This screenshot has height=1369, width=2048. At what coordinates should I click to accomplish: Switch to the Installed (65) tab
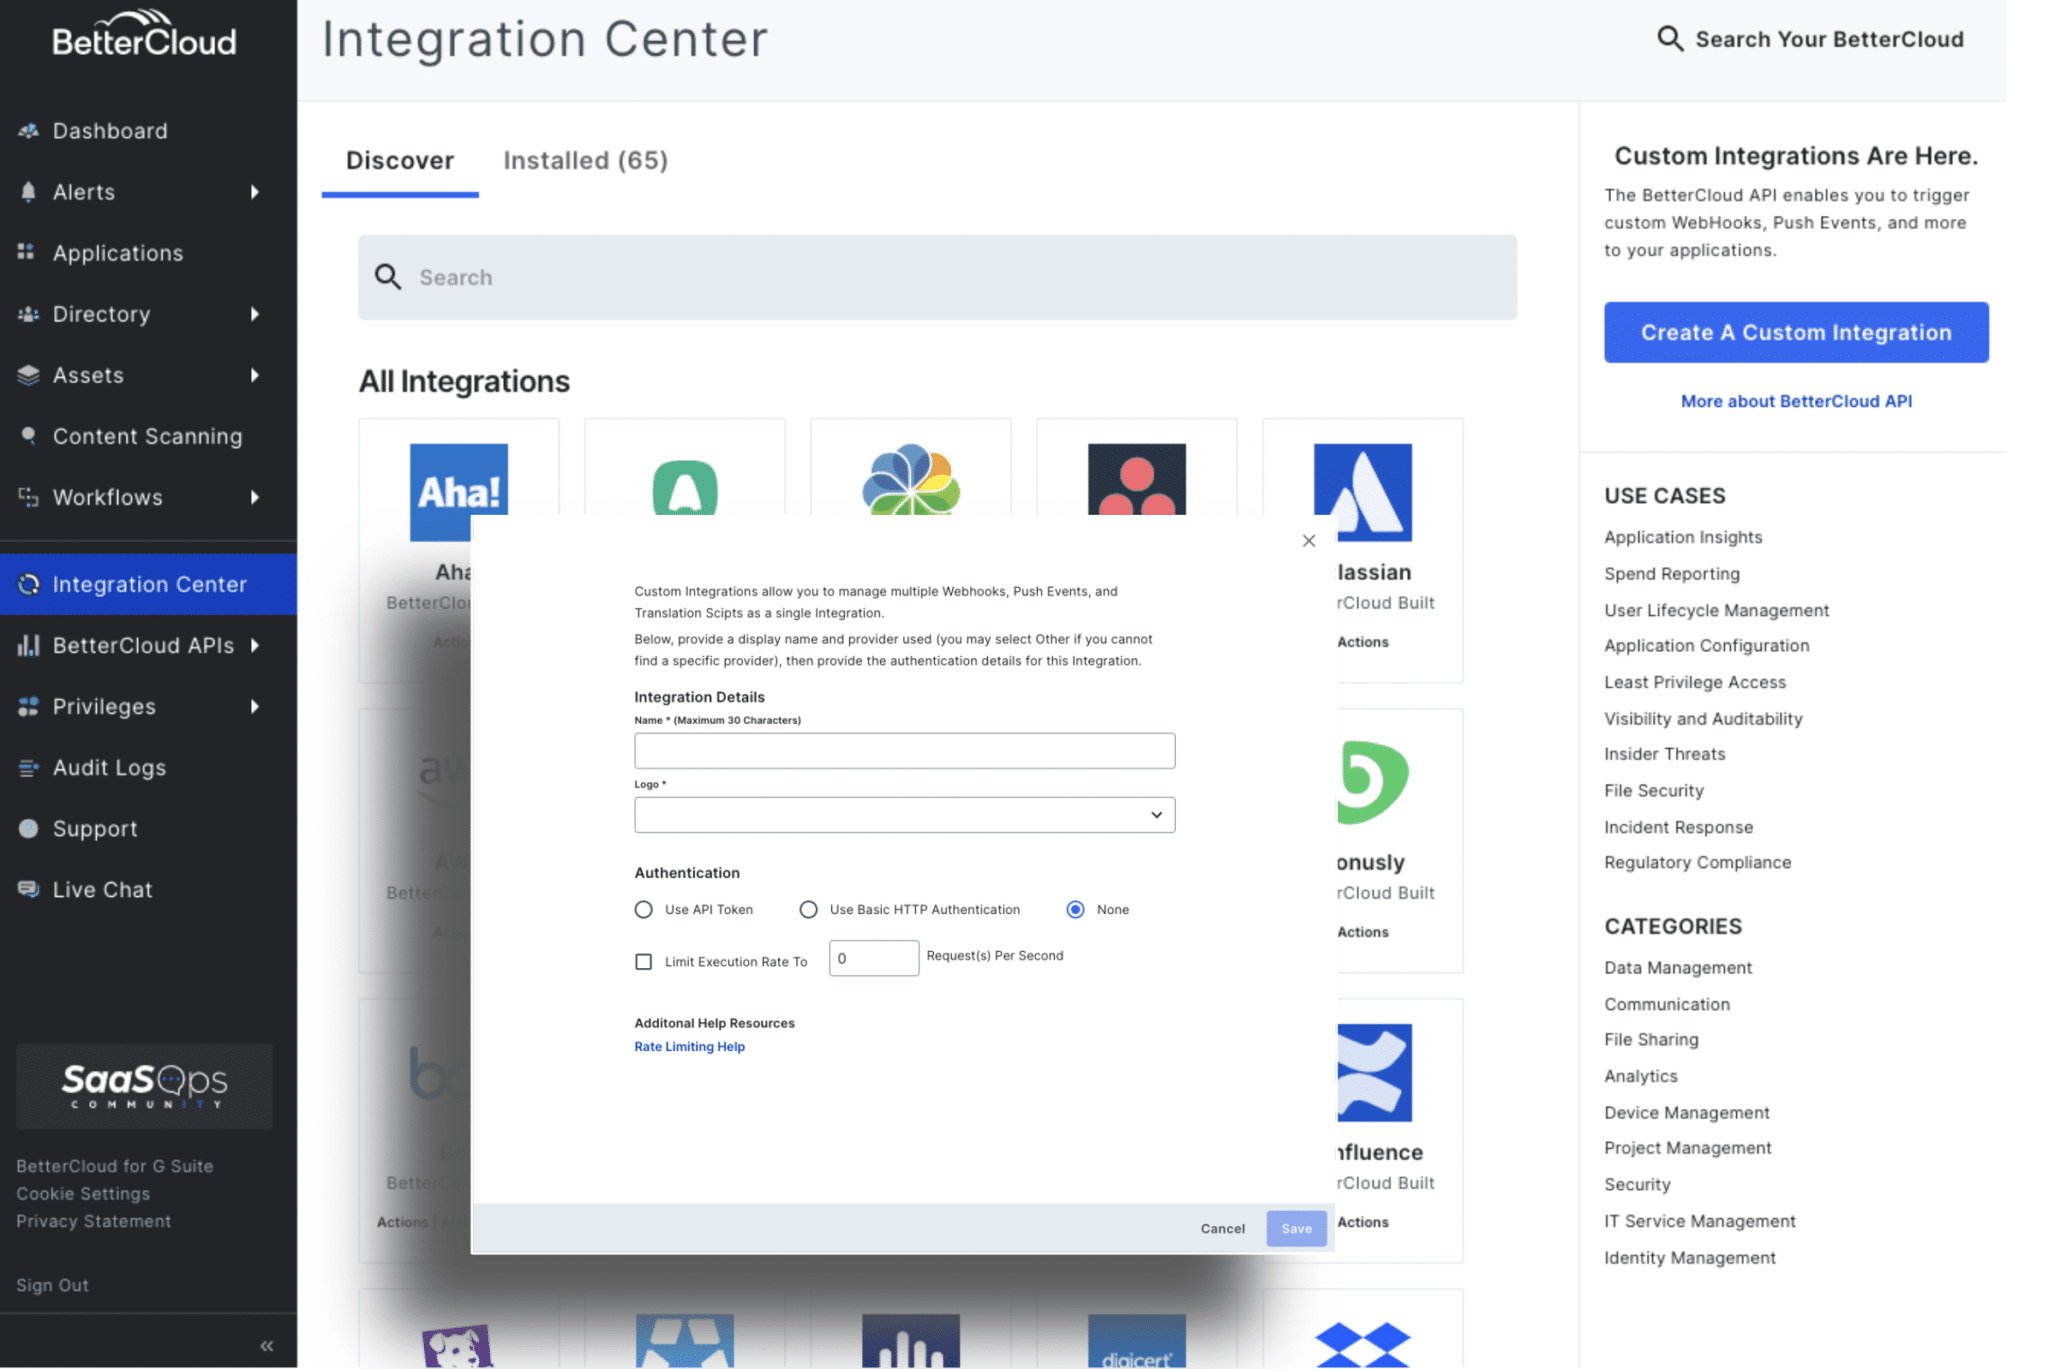(x=585, y=160)
